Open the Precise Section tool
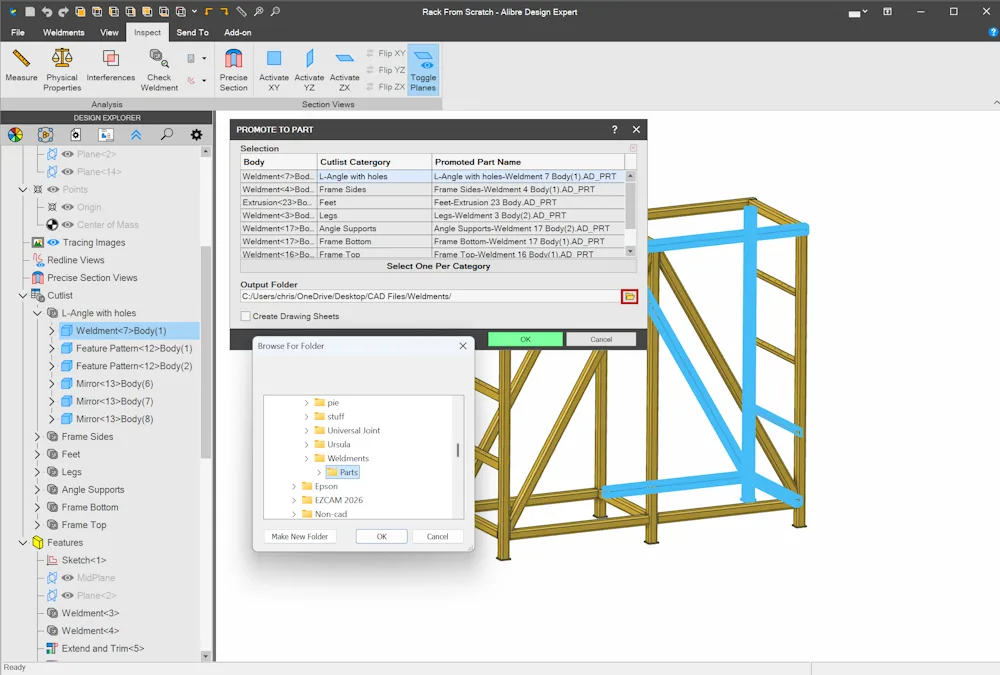 tap(233, 70)
